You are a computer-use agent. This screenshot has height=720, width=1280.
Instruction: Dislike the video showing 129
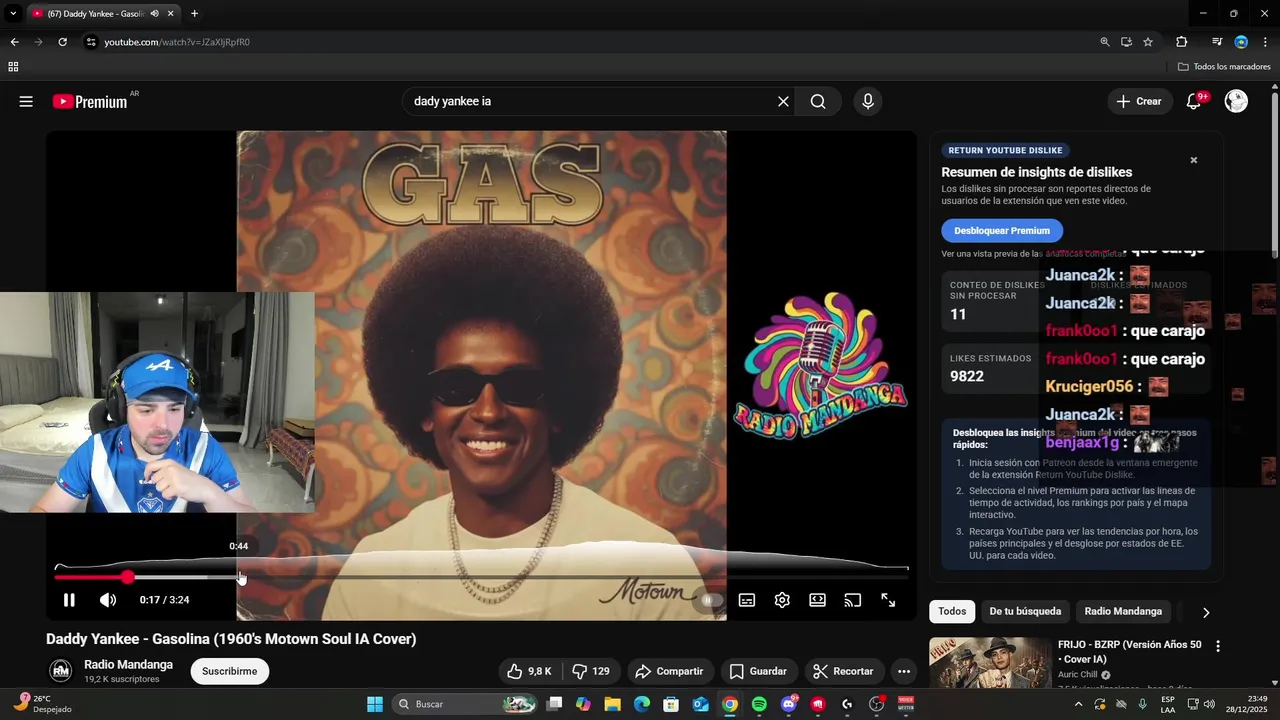[x=591, y=671]
